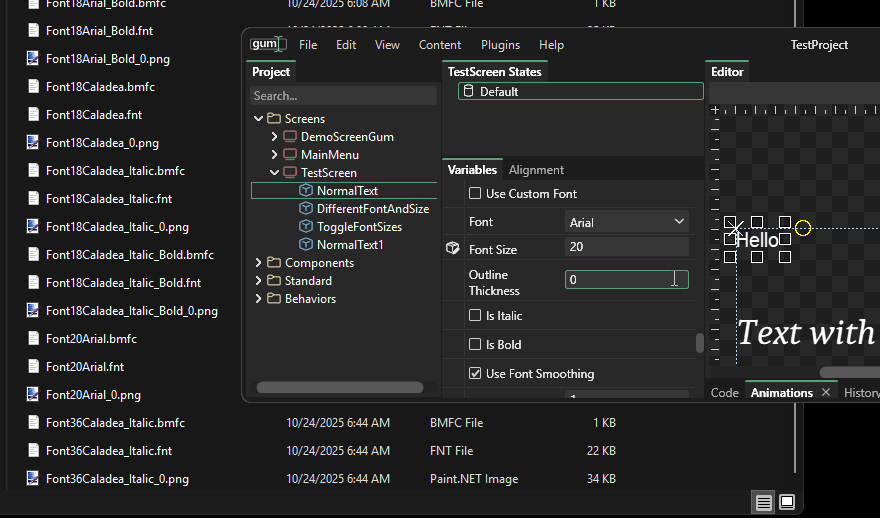880x518 pixels.
Task: Click the Default state icon
Action: (x=468, y=92)
